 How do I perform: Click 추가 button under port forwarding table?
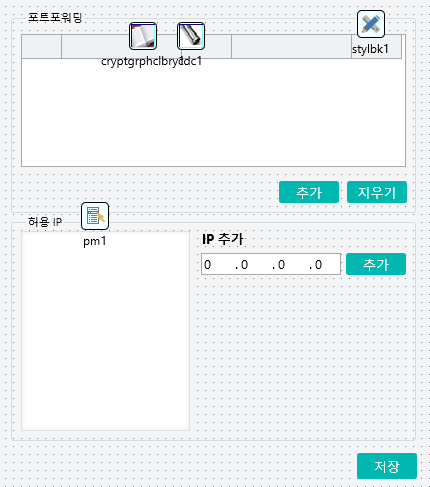tap(309, 192)
